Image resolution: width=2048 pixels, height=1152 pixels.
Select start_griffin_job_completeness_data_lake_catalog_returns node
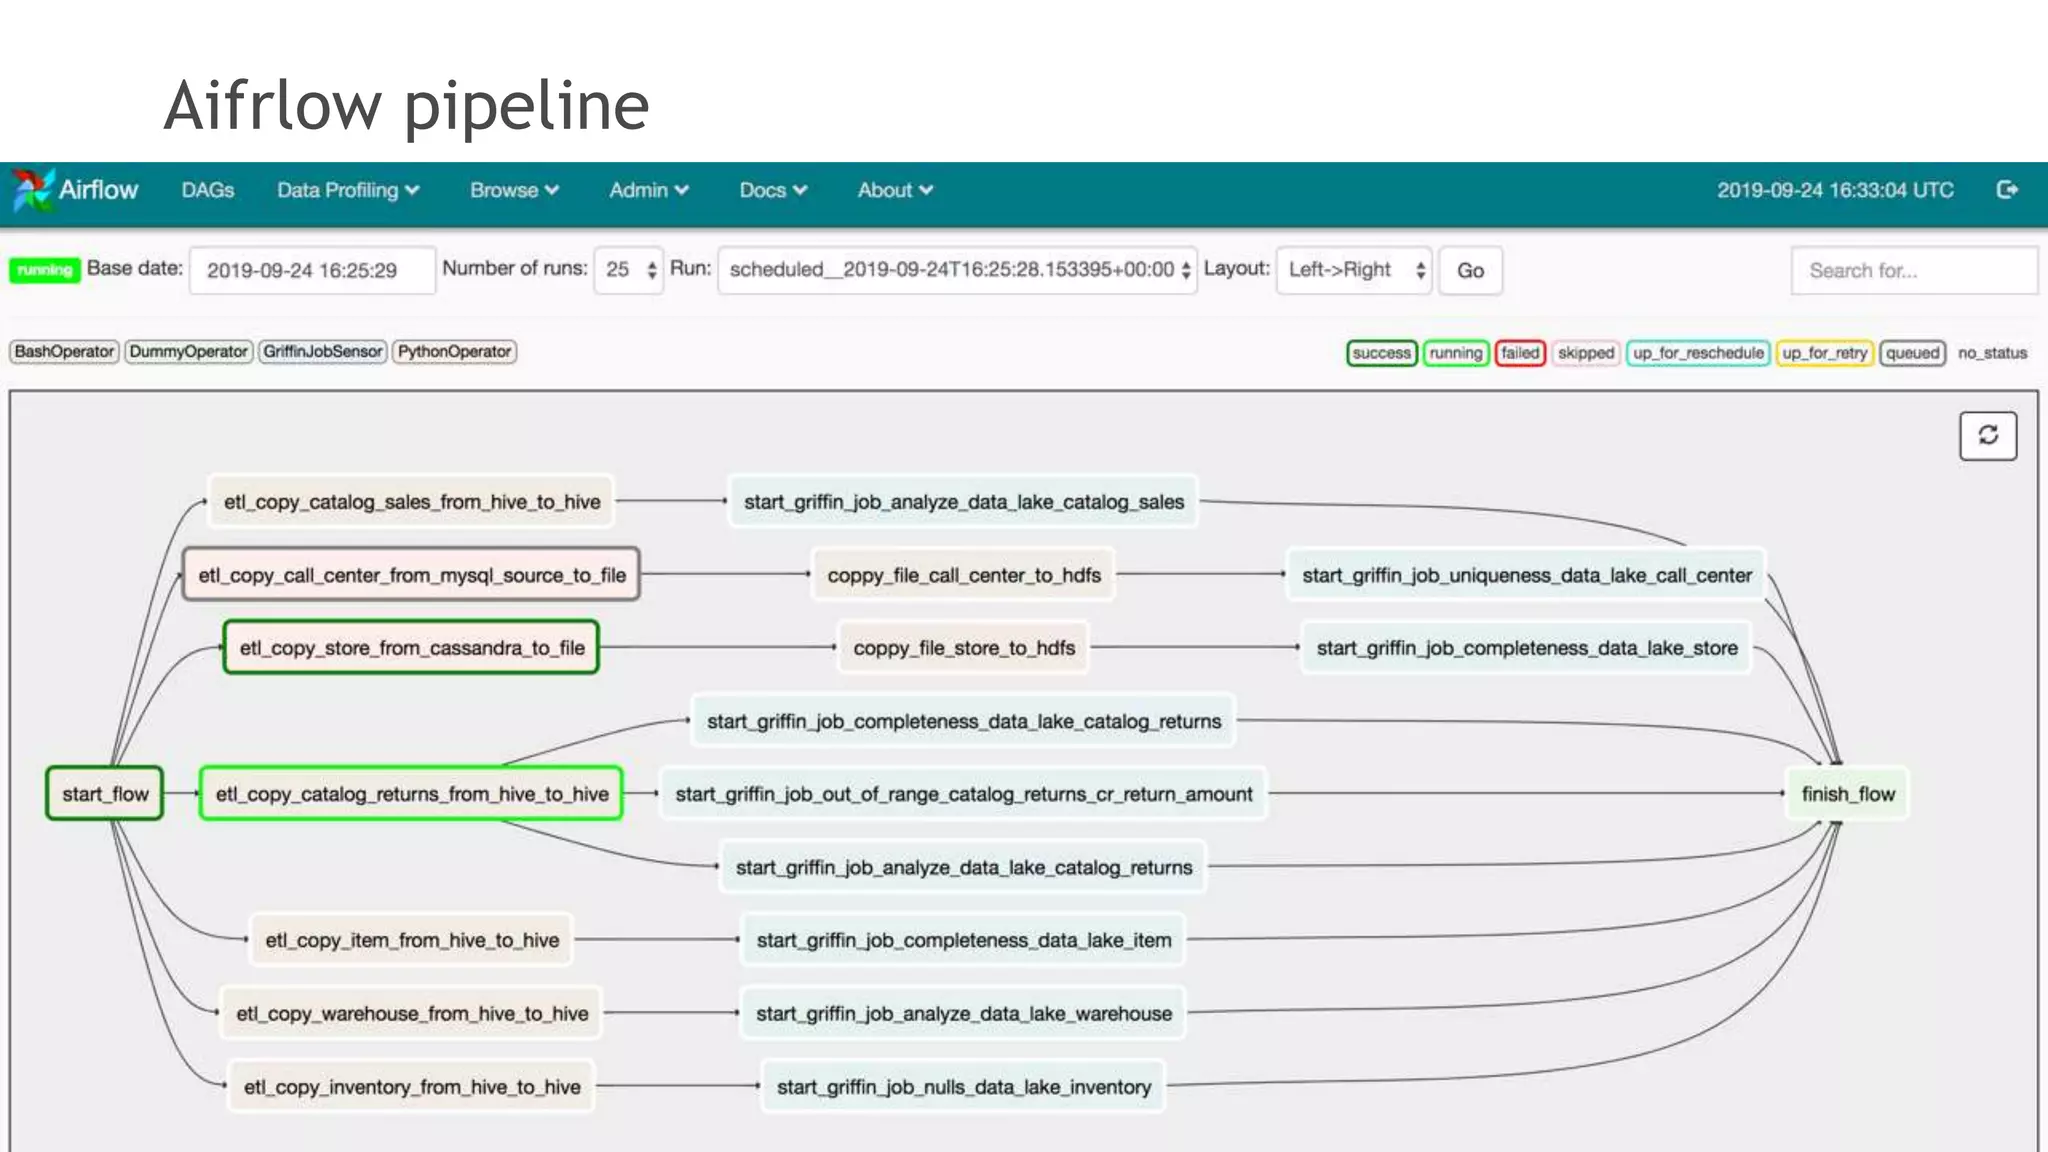(x=964, y=721)
